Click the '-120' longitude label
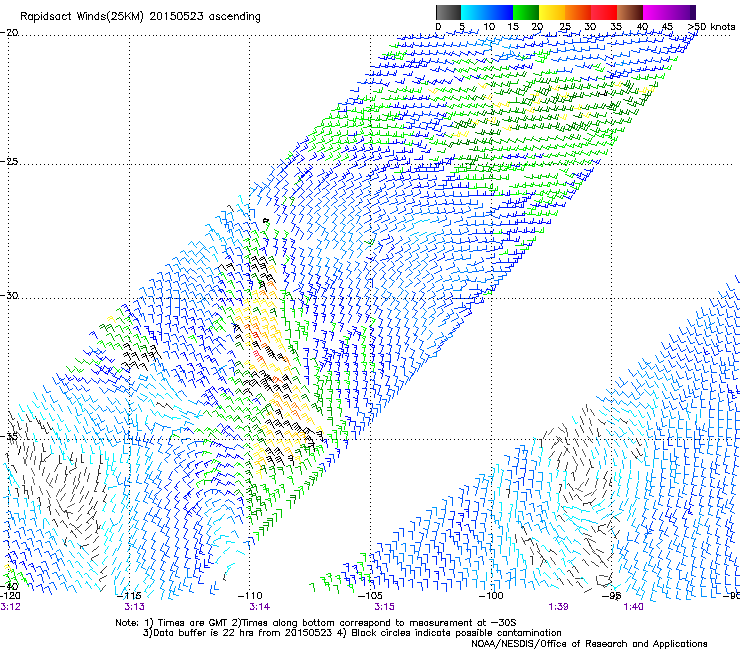Screen dimensions: 740x650 tap(10, 596)
